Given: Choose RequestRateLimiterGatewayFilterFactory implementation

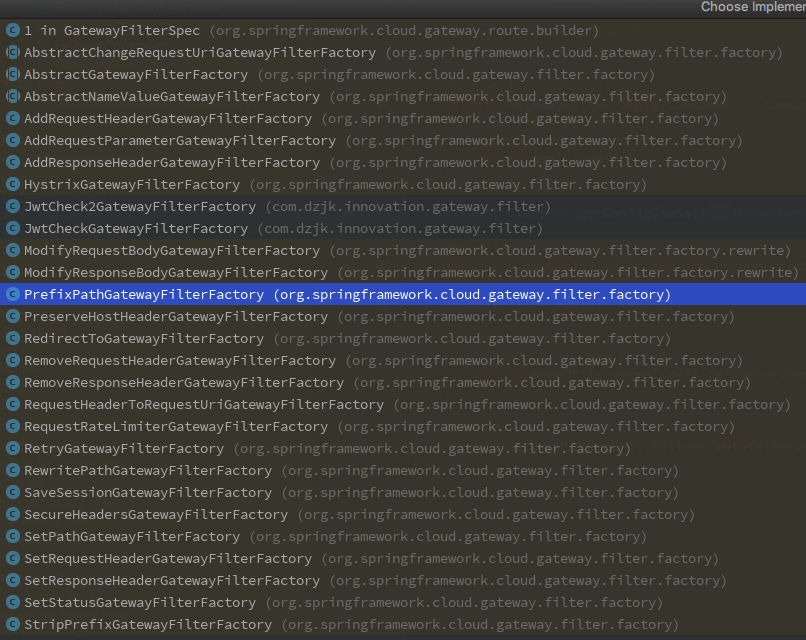Looking at the screenshot, I should coord(403,426).
